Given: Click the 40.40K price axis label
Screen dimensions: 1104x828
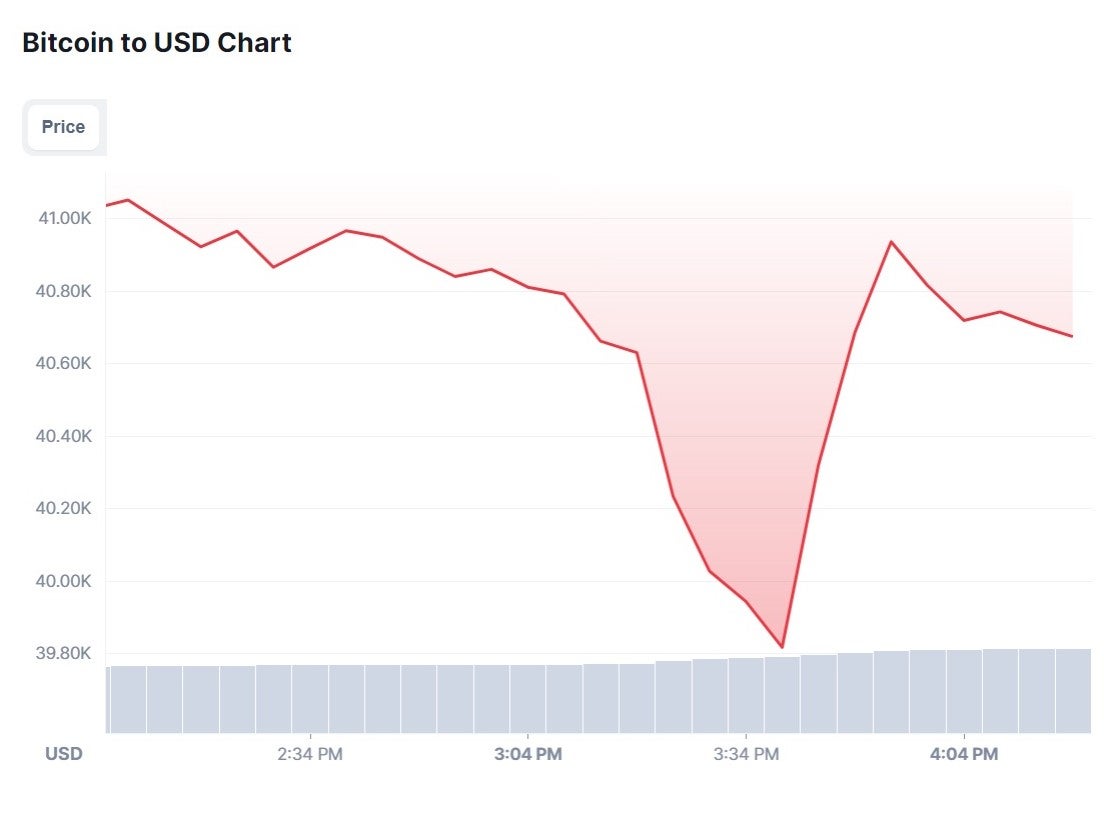Looking at the screenshot, I should (x=64, y=436).
